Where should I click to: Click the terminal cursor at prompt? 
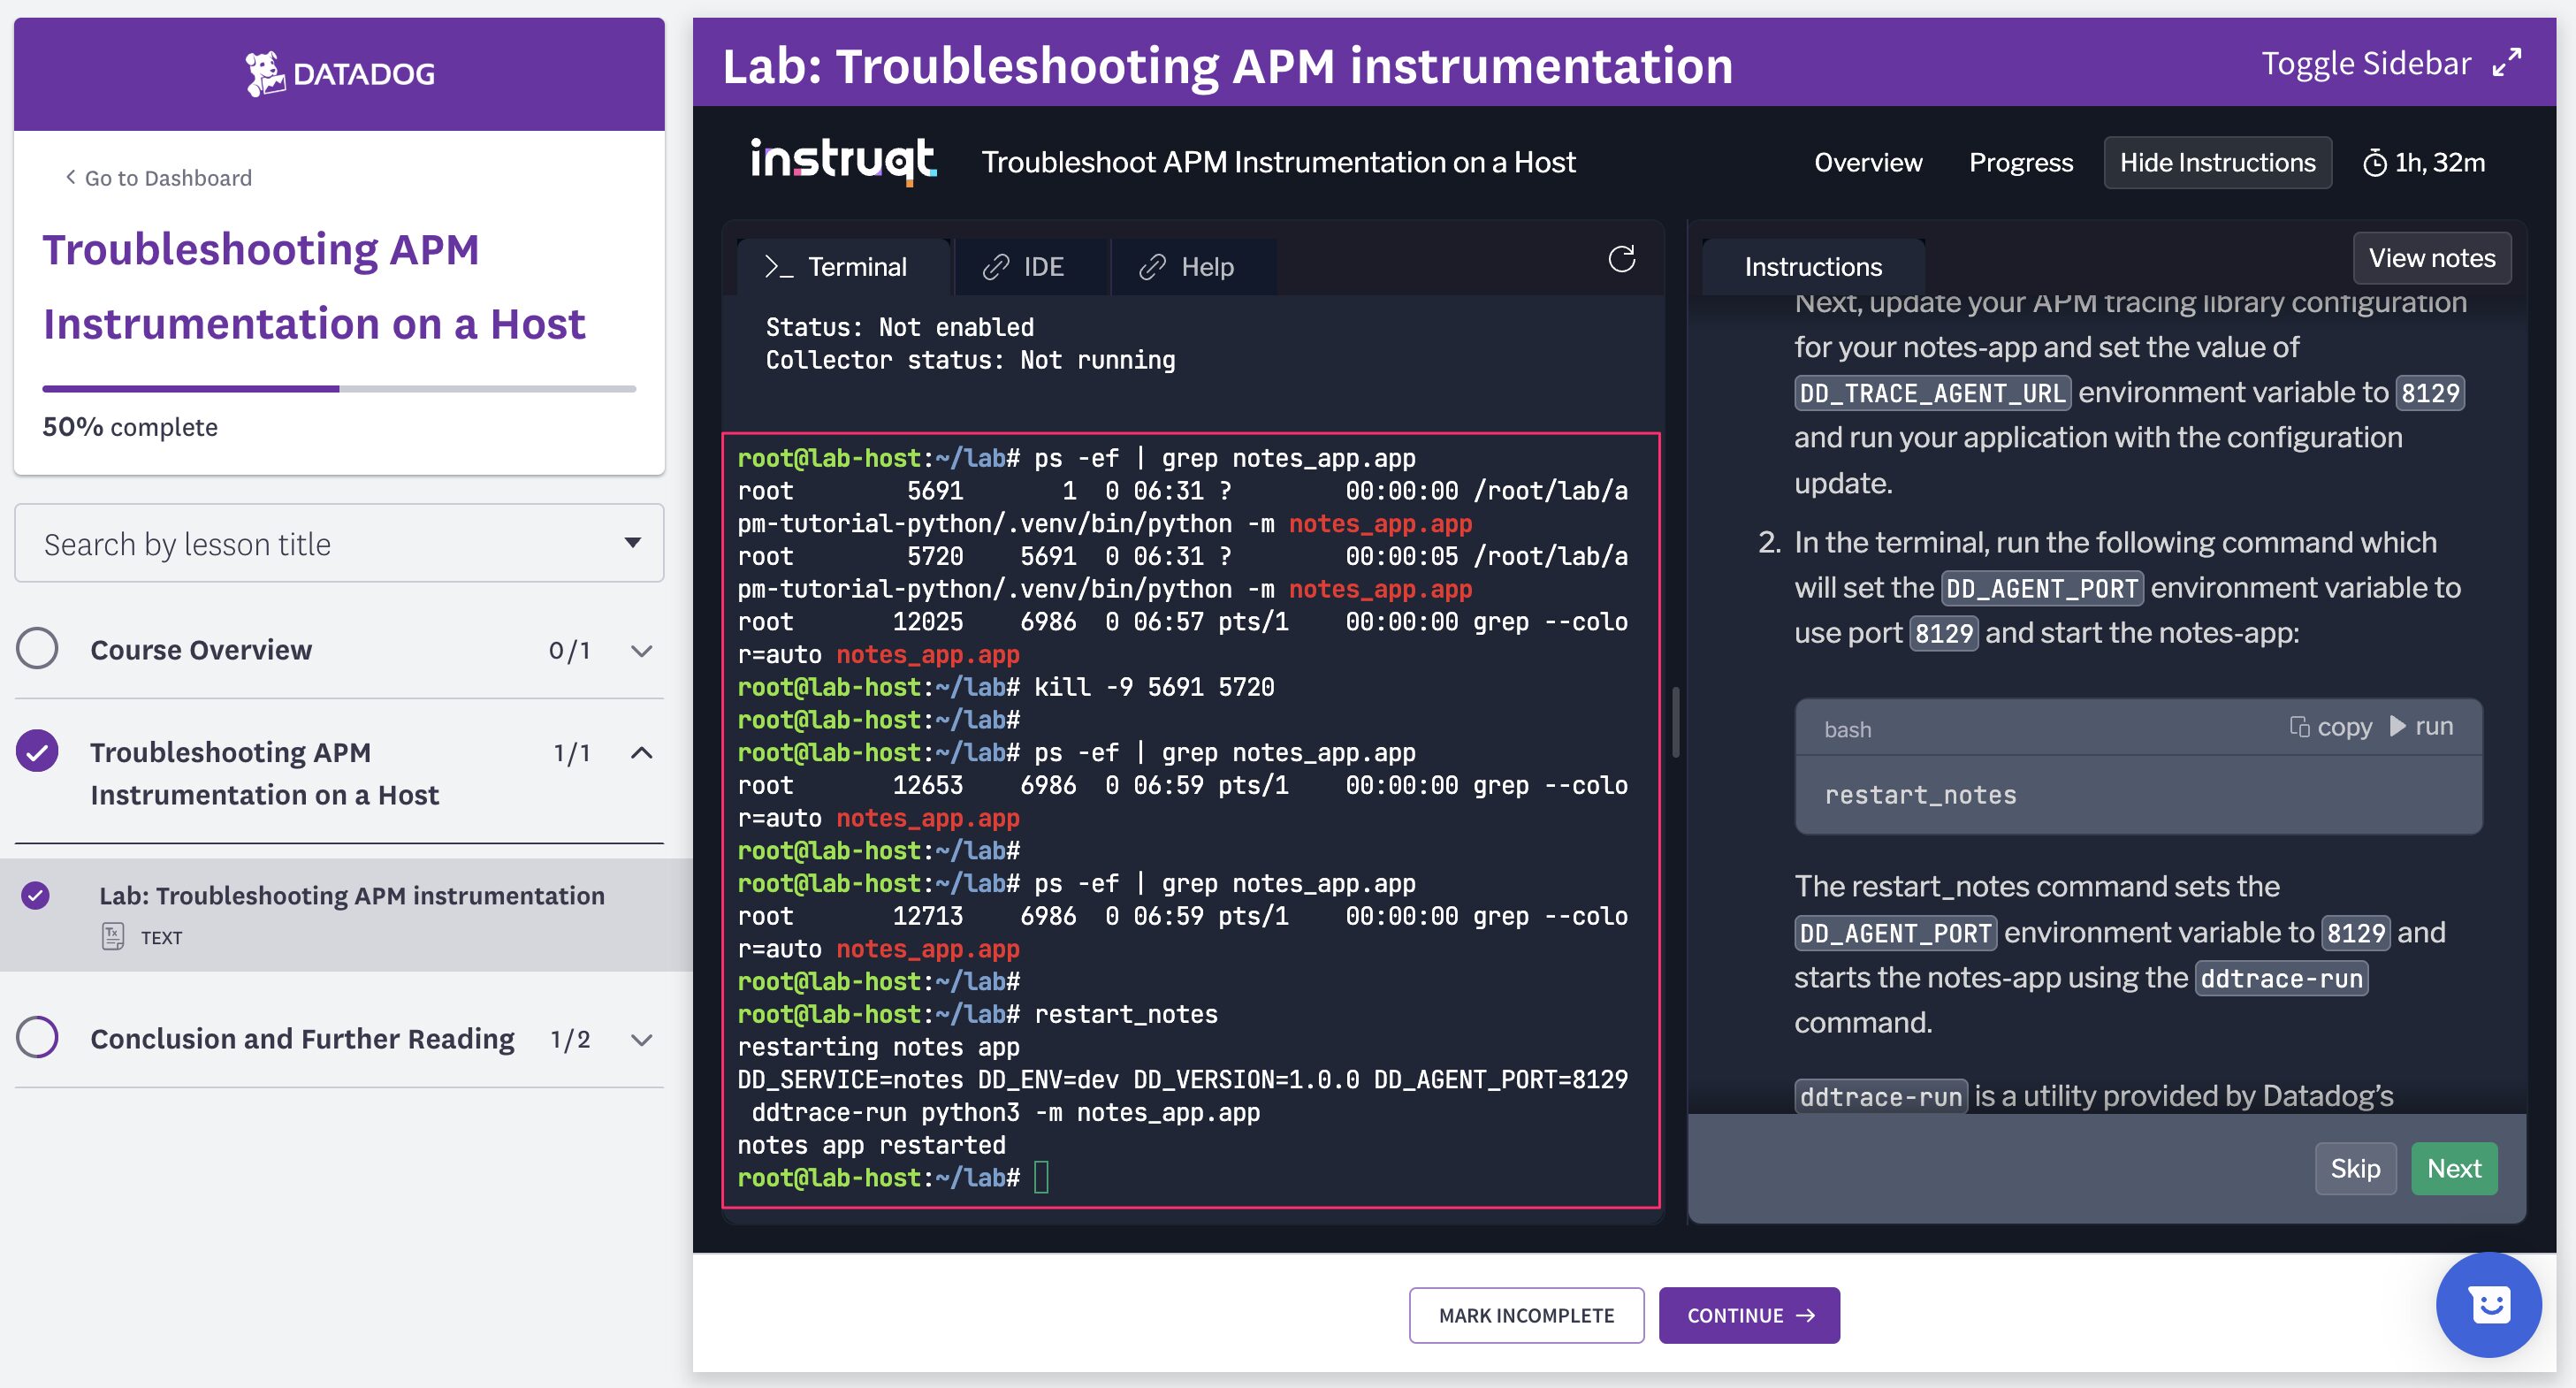(1041, 1177)
